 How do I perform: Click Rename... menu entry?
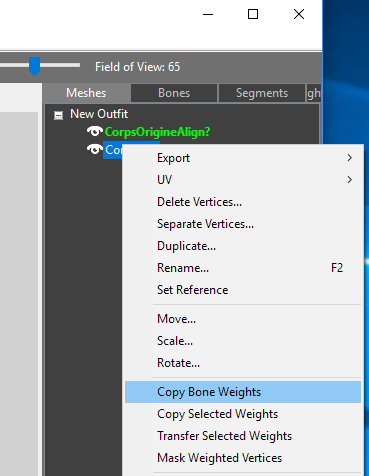[243, 268]
